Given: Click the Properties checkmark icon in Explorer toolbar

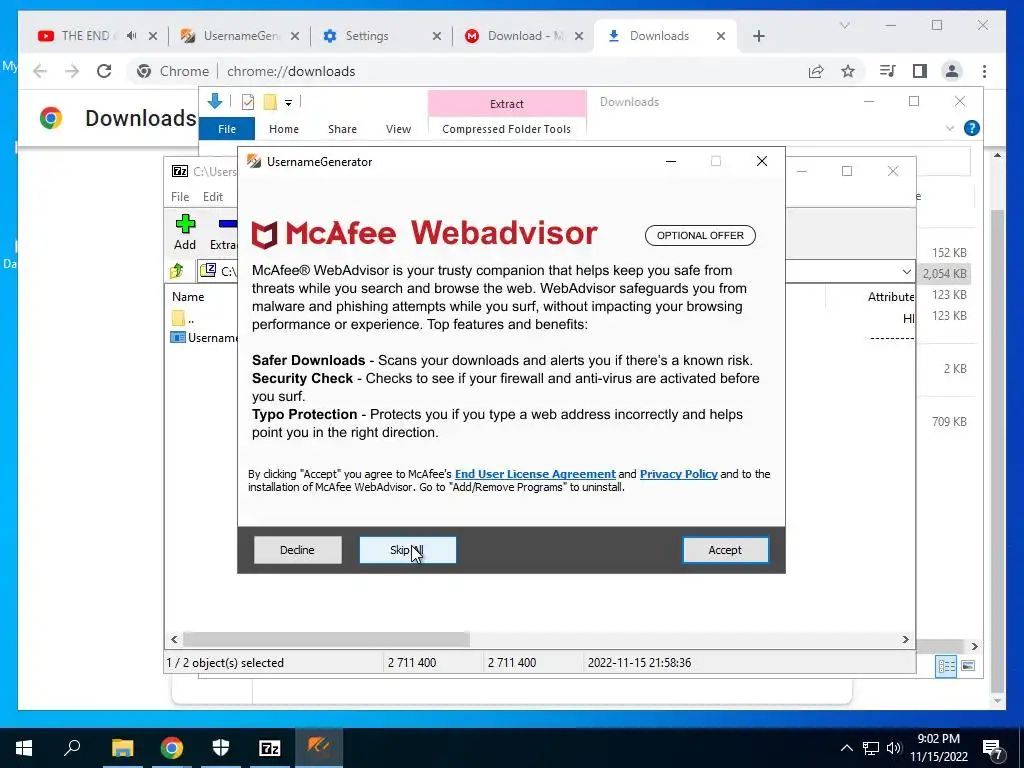Looking at the screenshot, I should point(248,102).
